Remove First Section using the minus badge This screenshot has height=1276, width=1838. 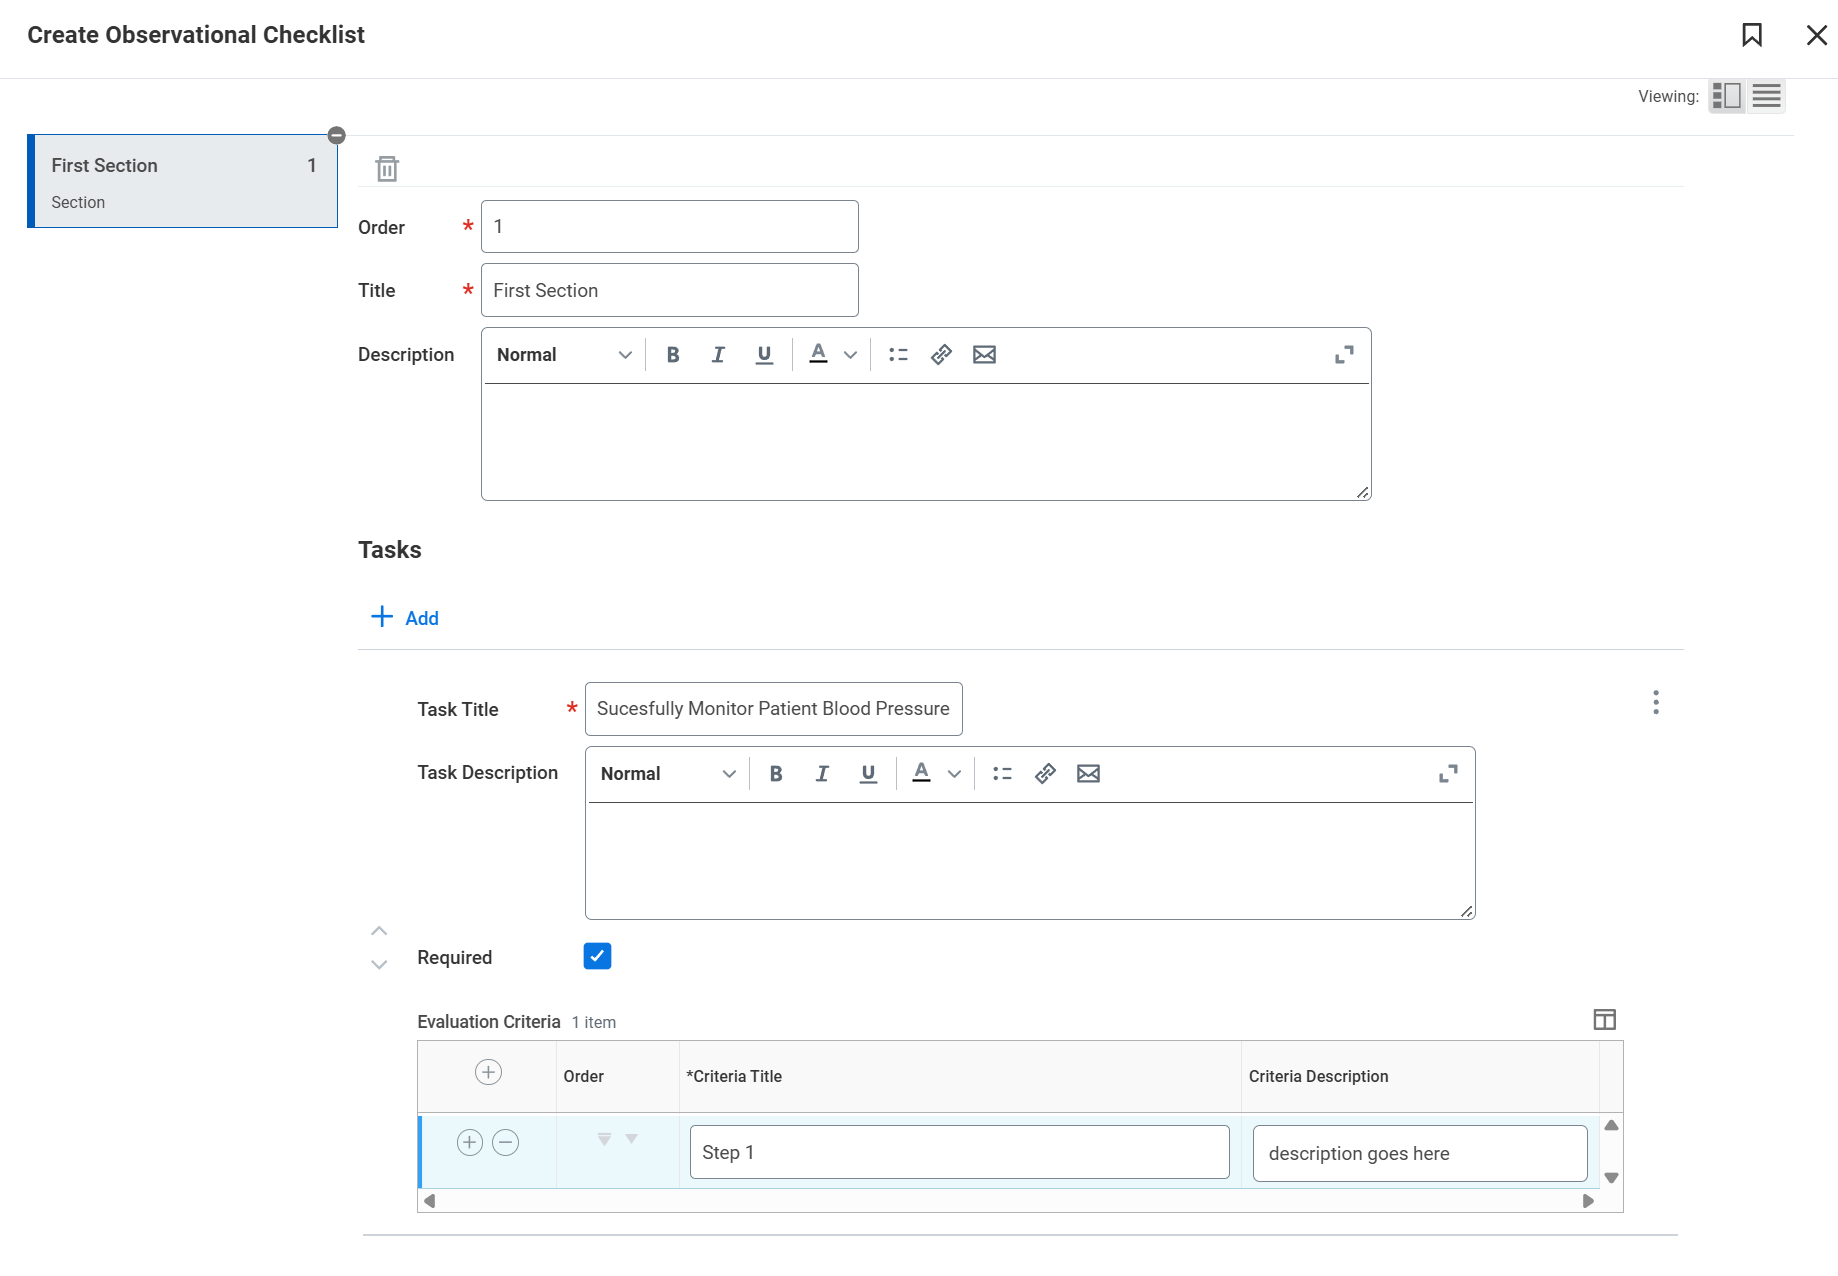[337, 135]
